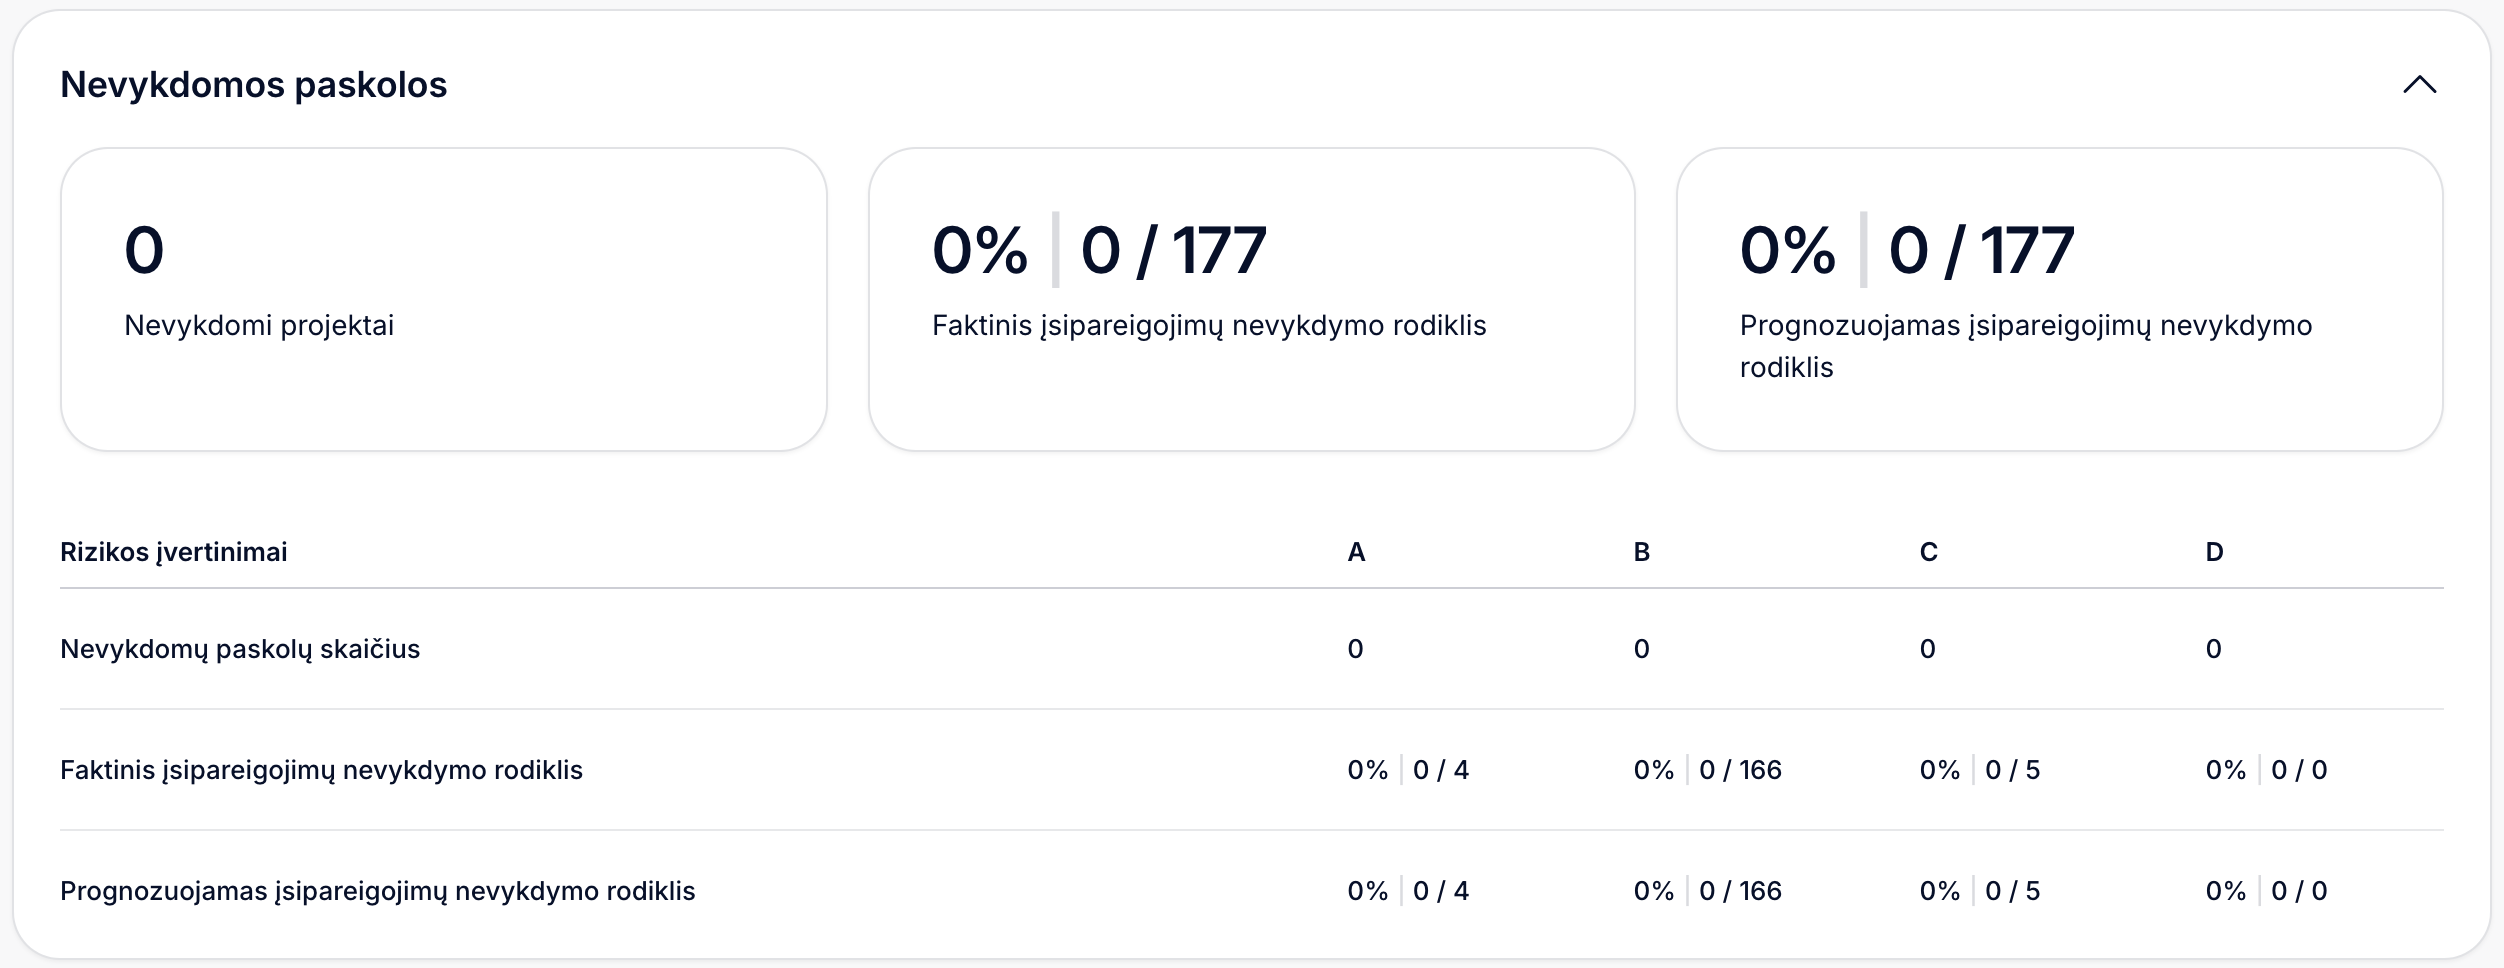Click the Nevykdomų paskolų skaičius row label
This screenshot has width=2504, height=968.
(x=240, y=649)
